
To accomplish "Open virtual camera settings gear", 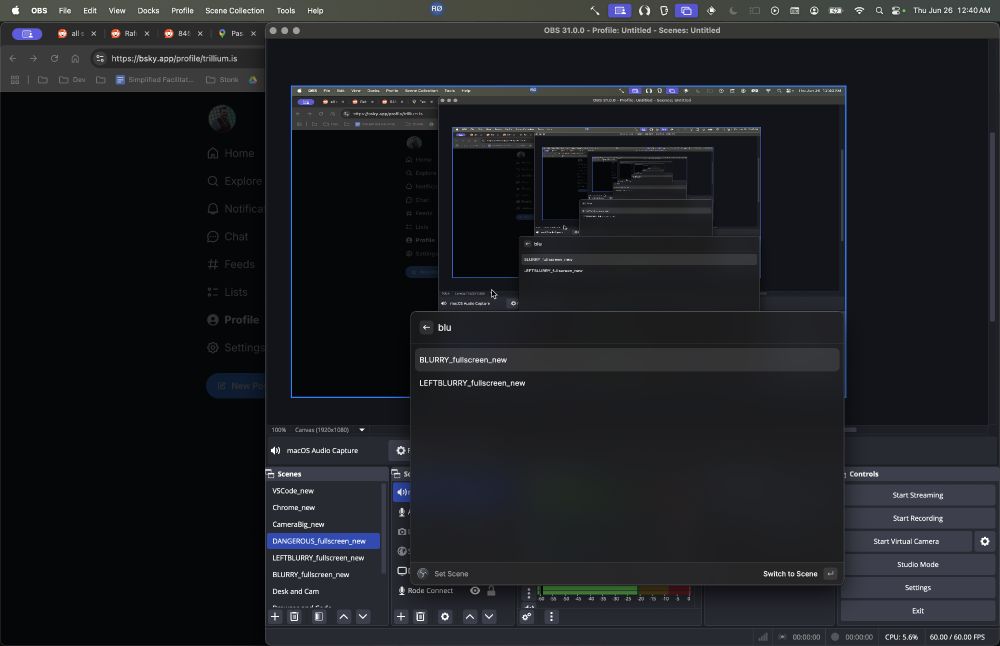I will [985, 541].
